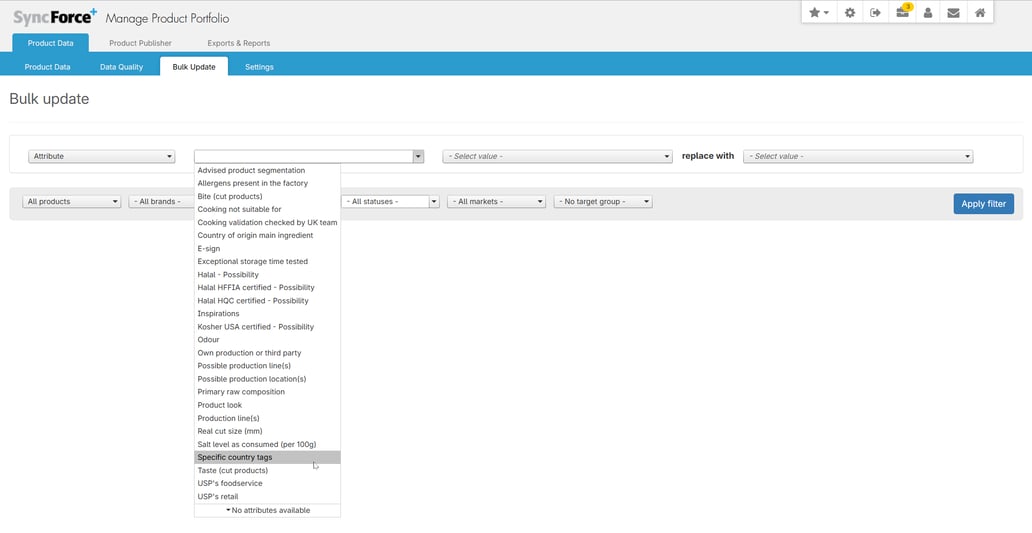This screenshot has width=1032, height=533.
Task: Choose the Inspirations attribute
Action: [267, 314]
